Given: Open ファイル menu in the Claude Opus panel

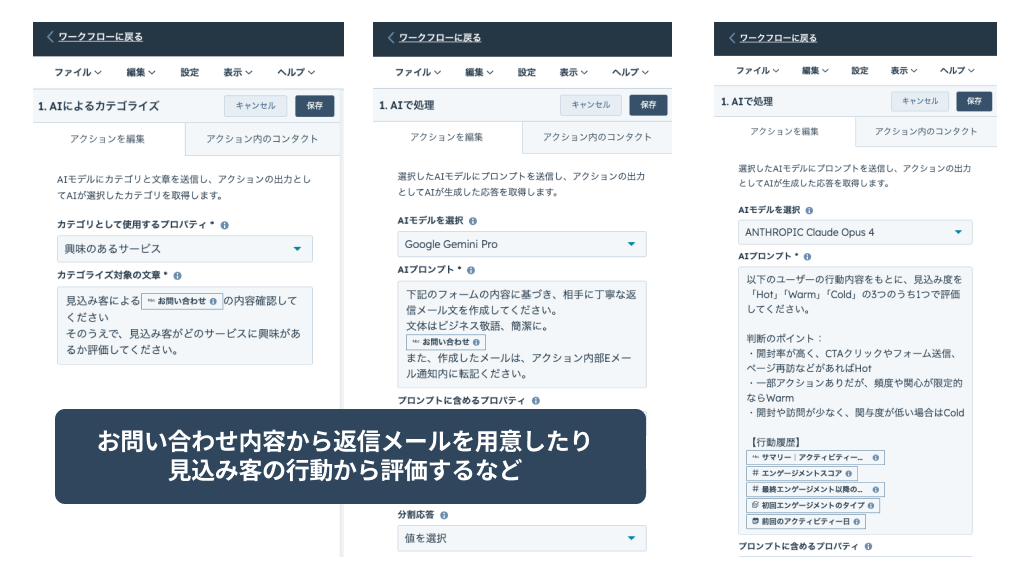Looking at the screenshot, I should click(x=757, y=71).
